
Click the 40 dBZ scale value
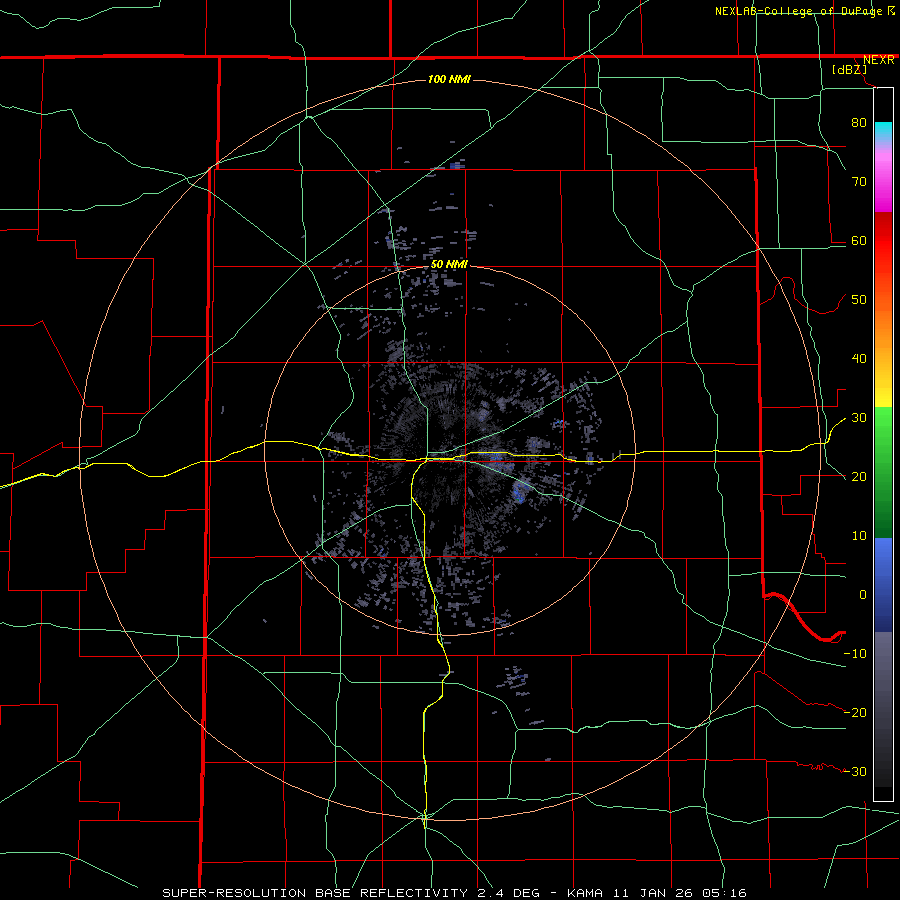coord(859,358)
